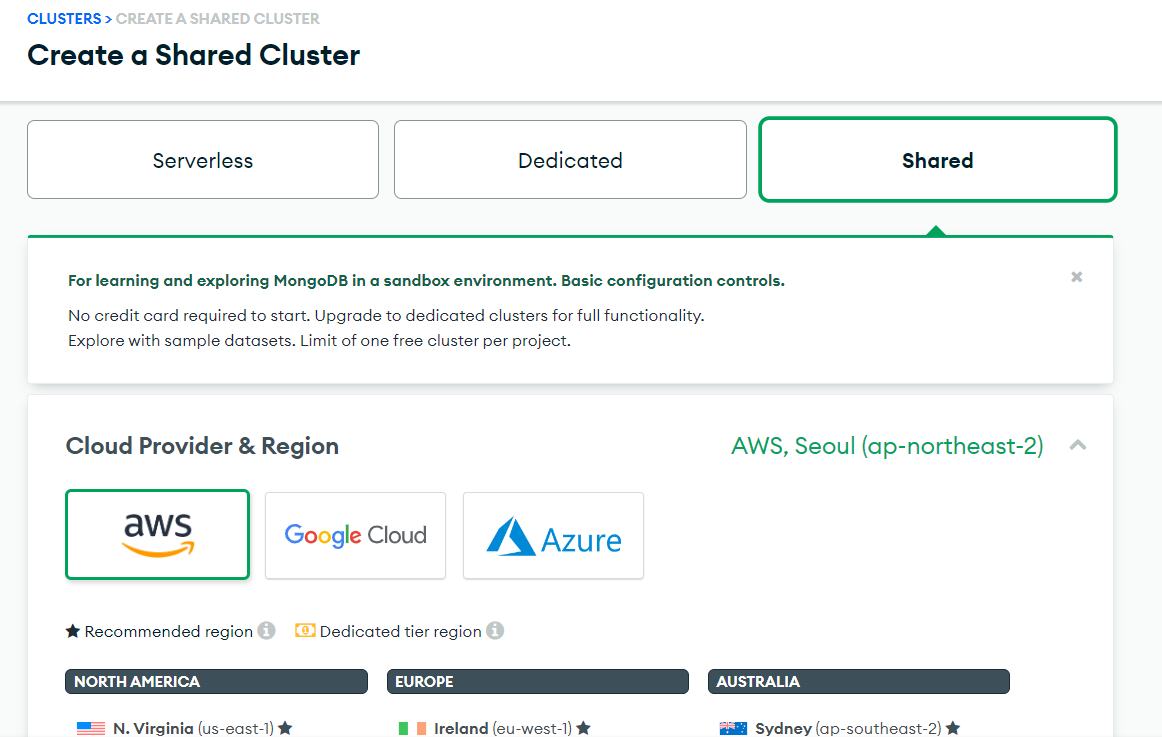Go back to the CLUSTERS breadcrumb link
Screen dimensions: 1162x737
tap(64, 19)
